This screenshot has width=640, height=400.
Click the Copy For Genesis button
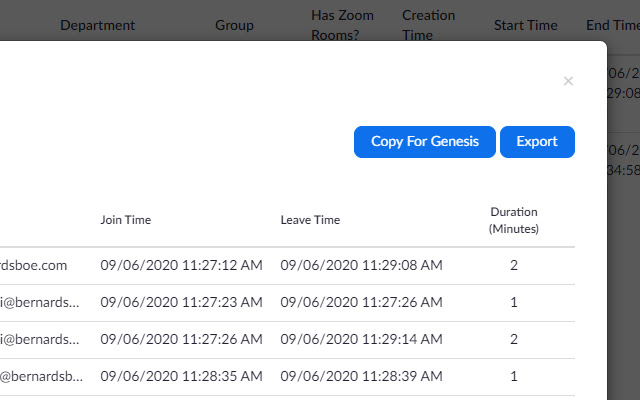point(424,142)
